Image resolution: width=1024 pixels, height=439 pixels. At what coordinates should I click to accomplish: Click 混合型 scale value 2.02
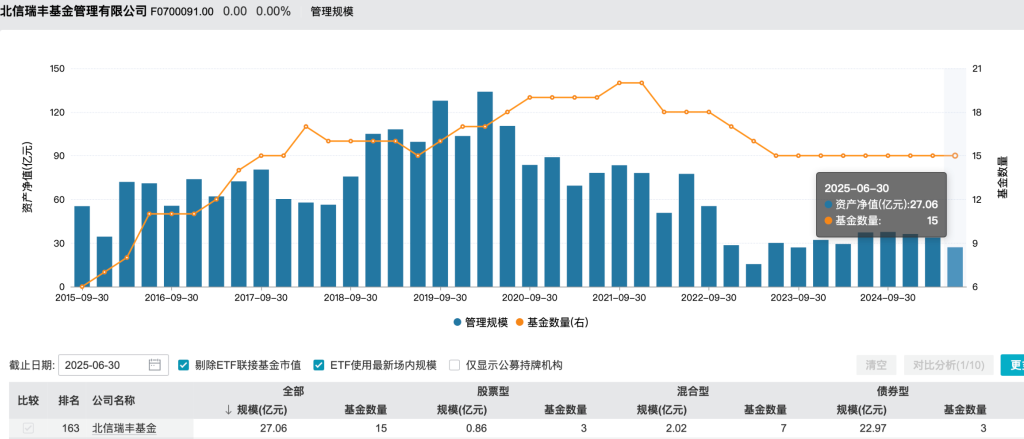click(676, 429)
